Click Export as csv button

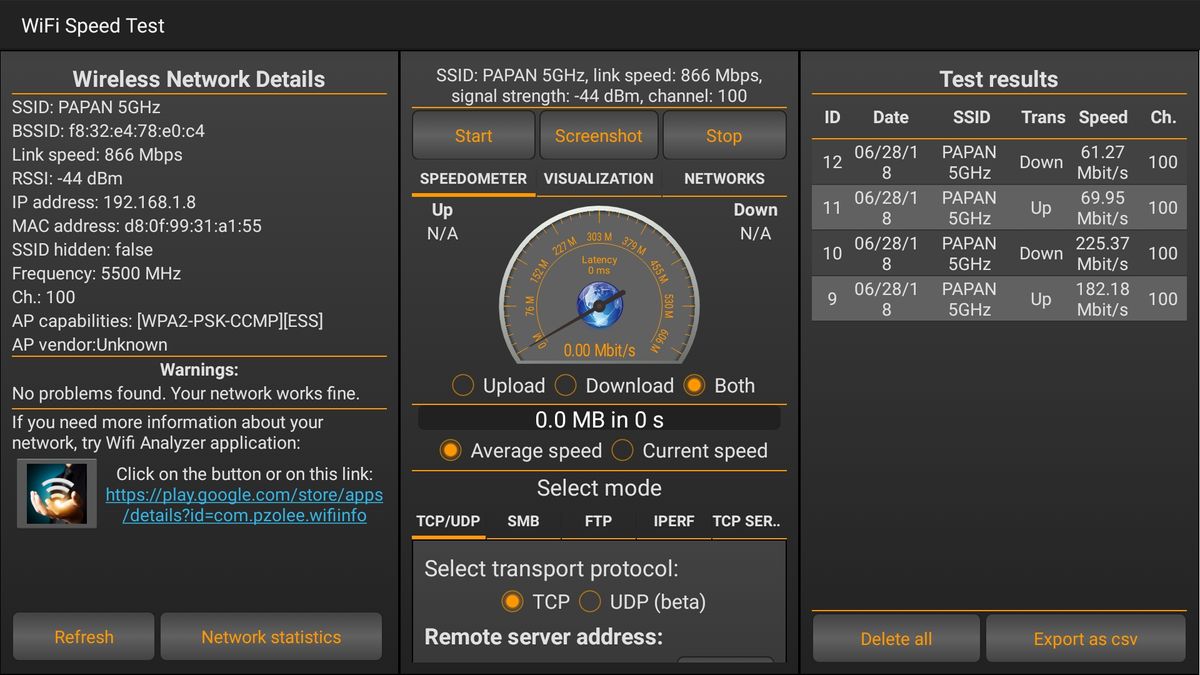coord(1085,639)
